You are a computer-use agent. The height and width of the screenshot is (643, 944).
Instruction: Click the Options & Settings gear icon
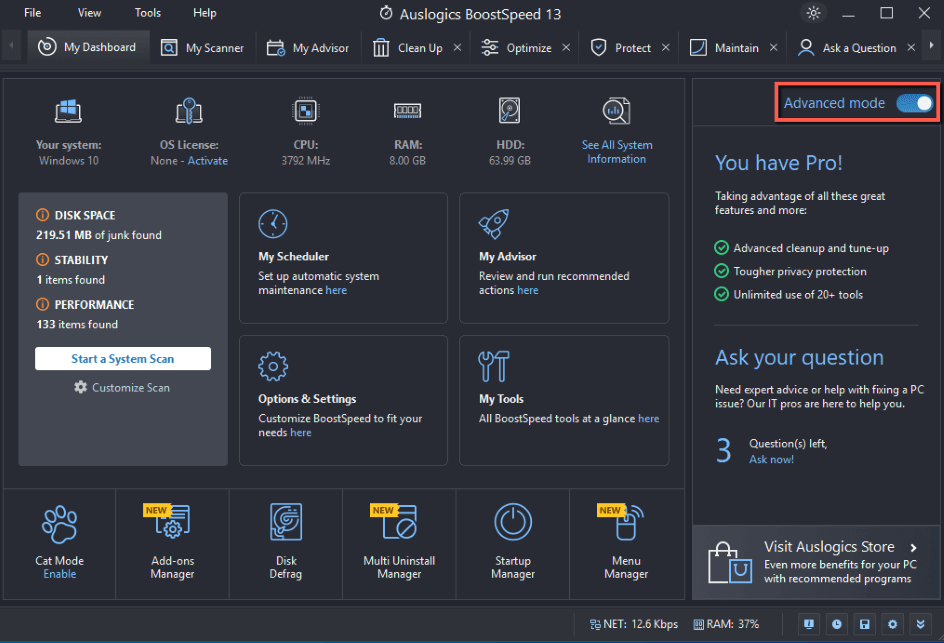point(273,366)
